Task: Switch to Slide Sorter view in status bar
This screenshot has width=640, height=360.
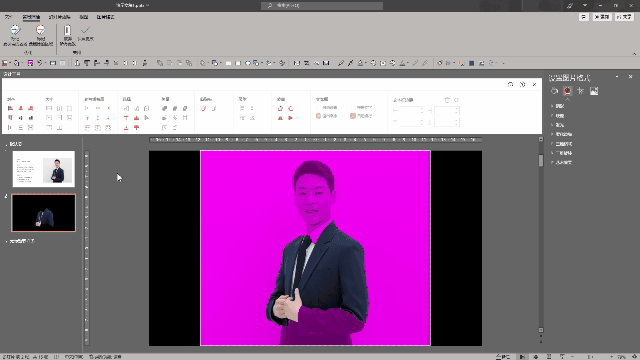Action: 536,357
